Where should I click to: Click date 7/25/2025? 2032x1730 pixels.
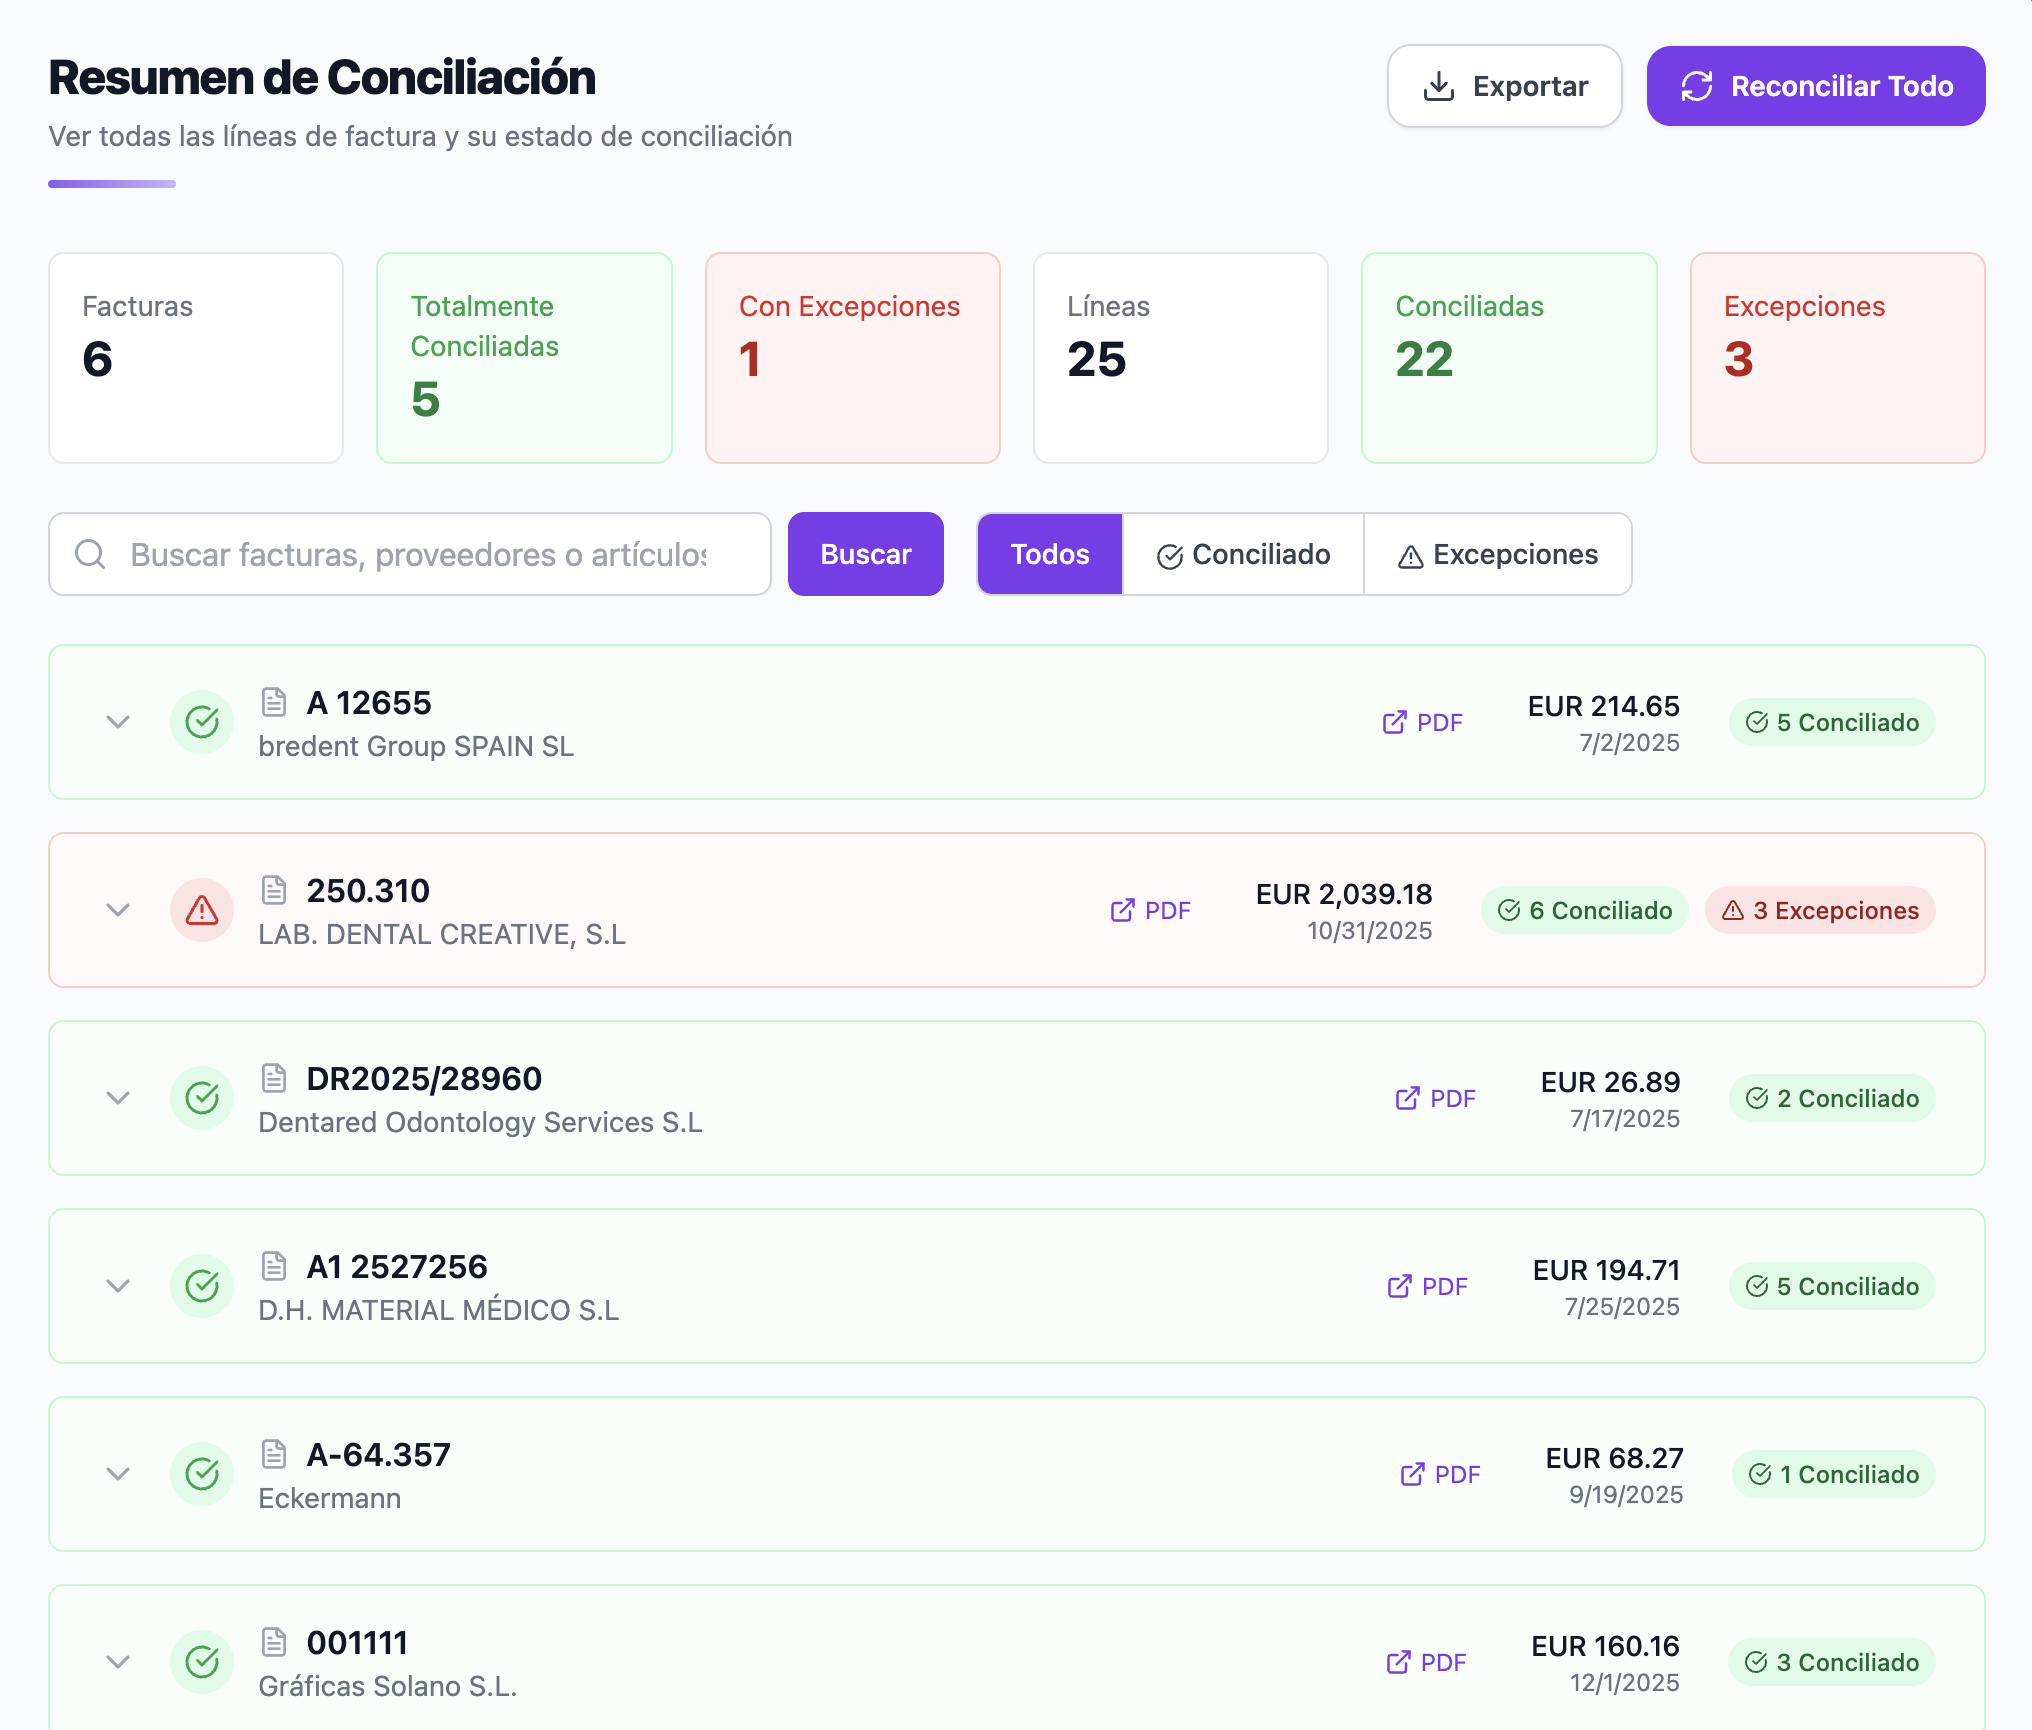coord(1622,1307)
